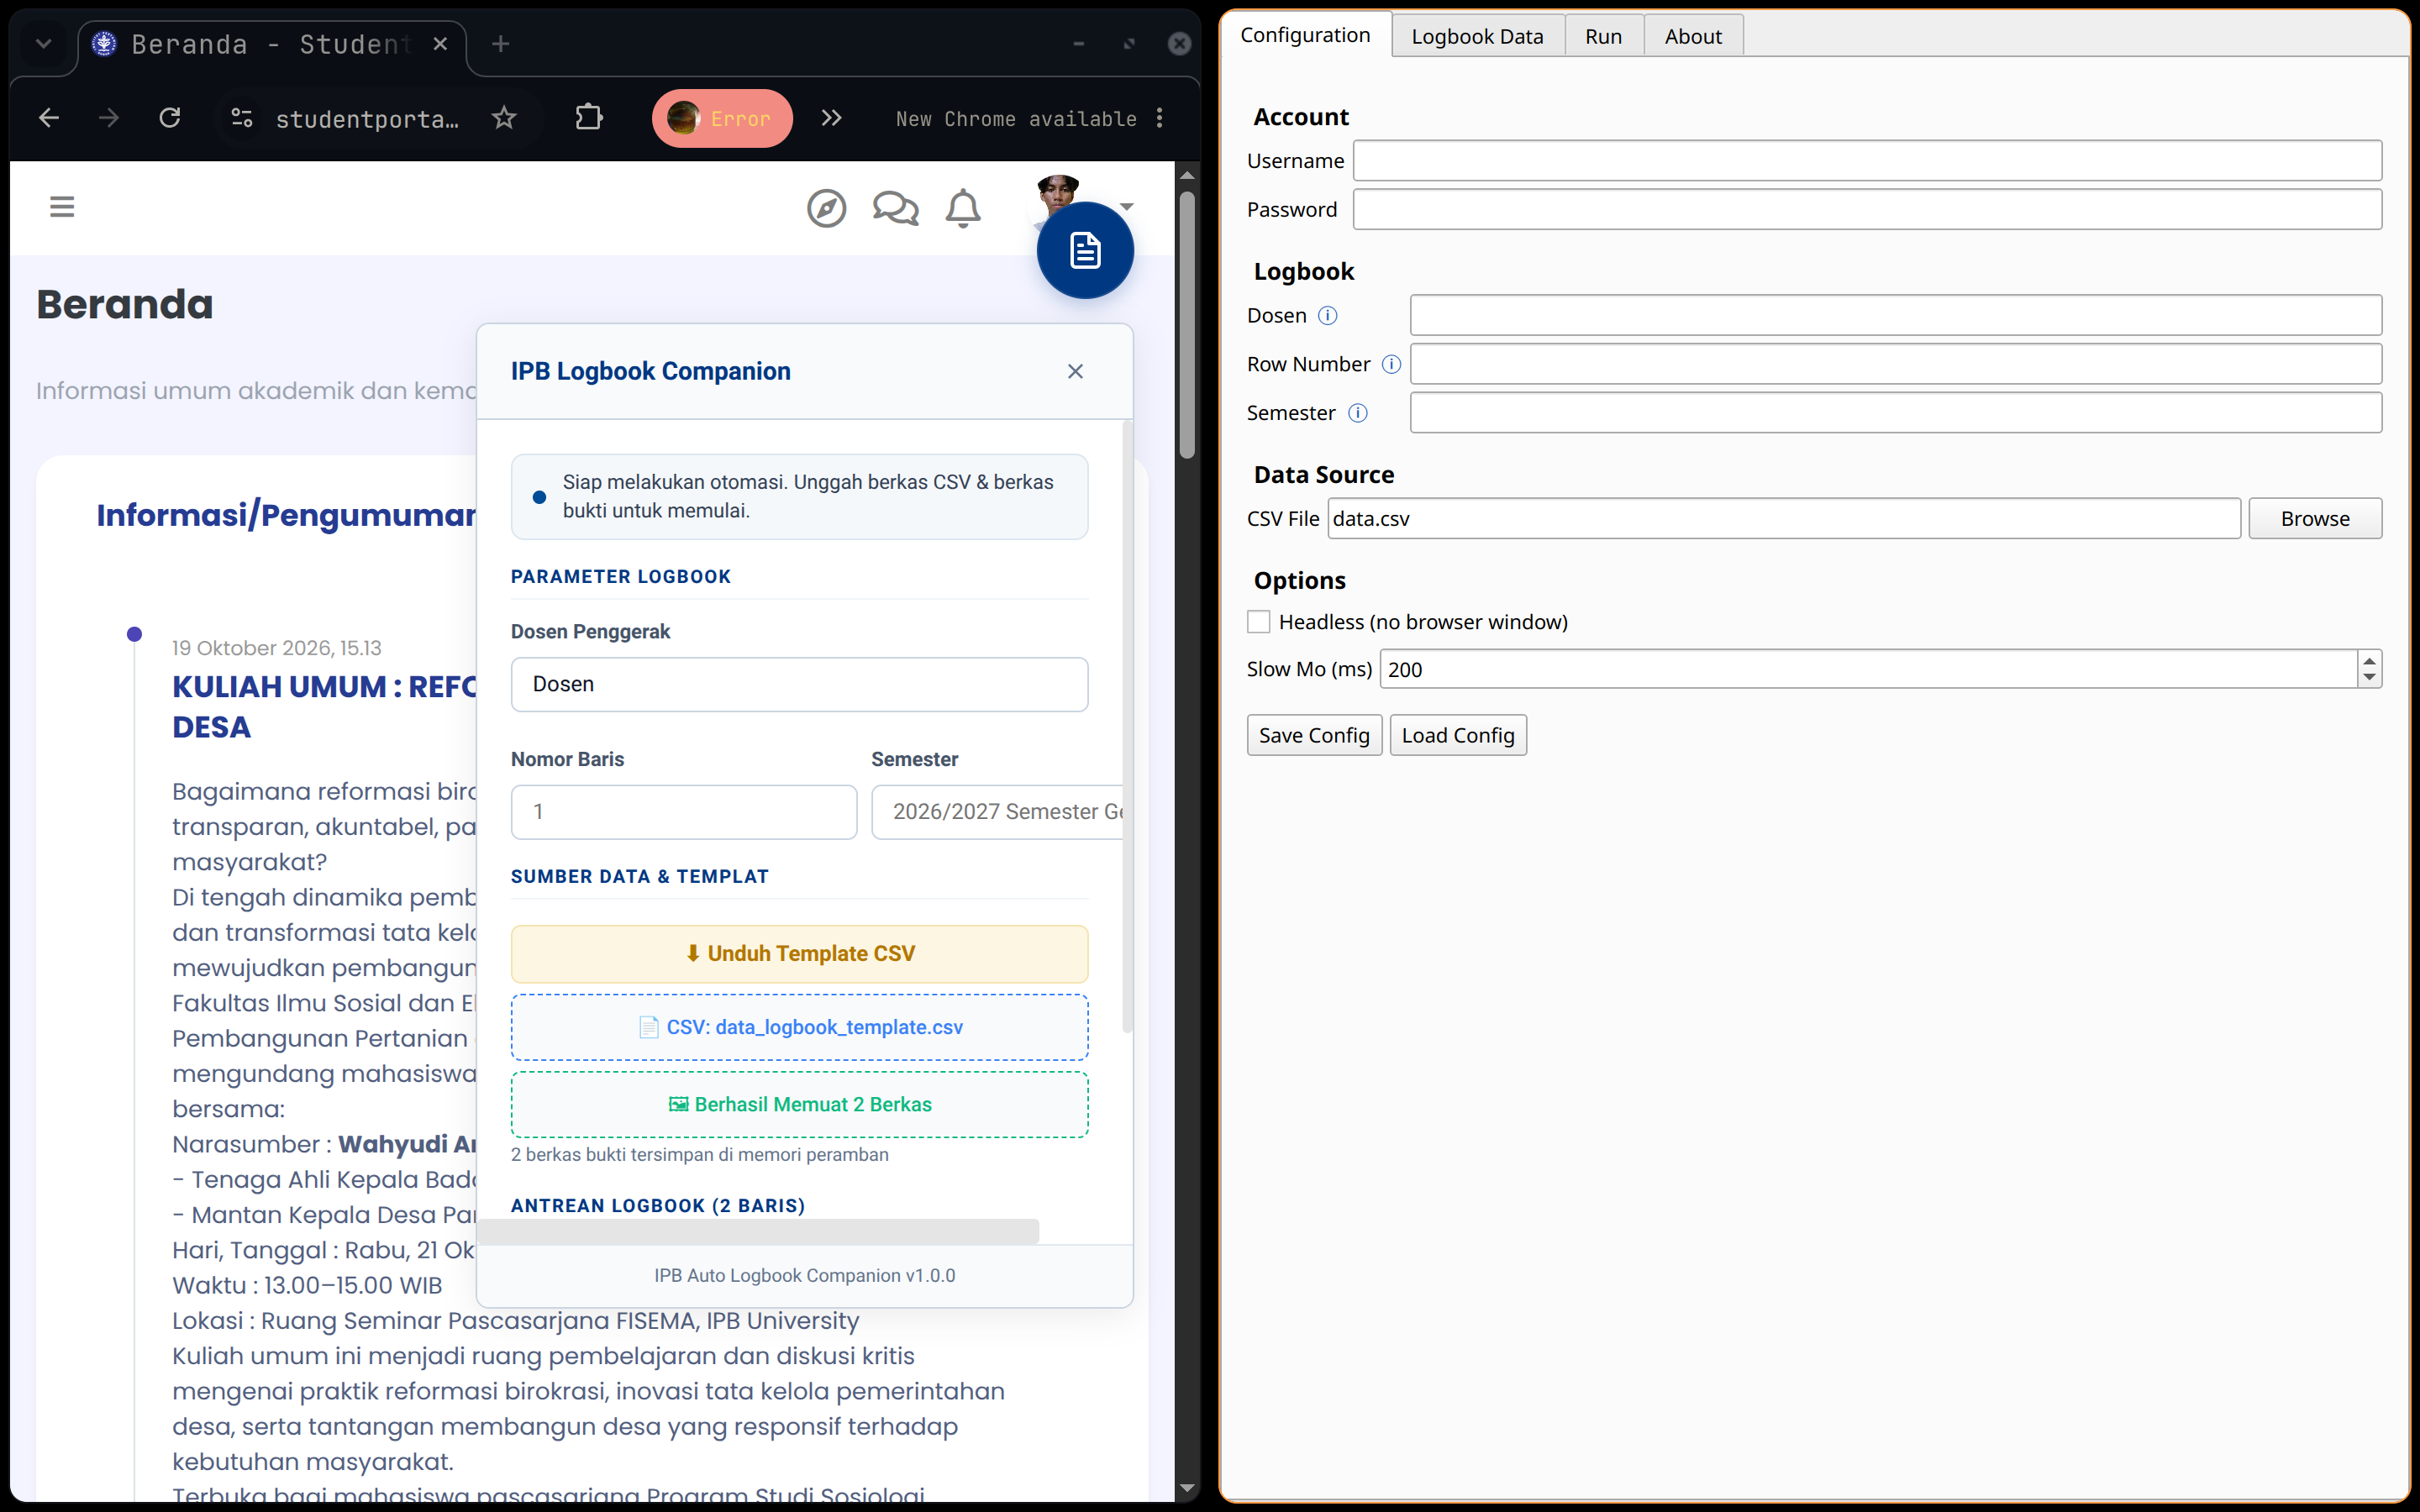Open Chrome menu three-dot icon

coord(1160,118)
